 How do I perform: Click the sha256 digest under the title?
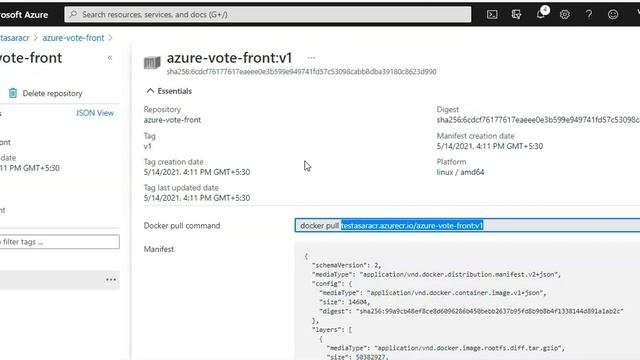pyautogui.click(x=301, y=72)
